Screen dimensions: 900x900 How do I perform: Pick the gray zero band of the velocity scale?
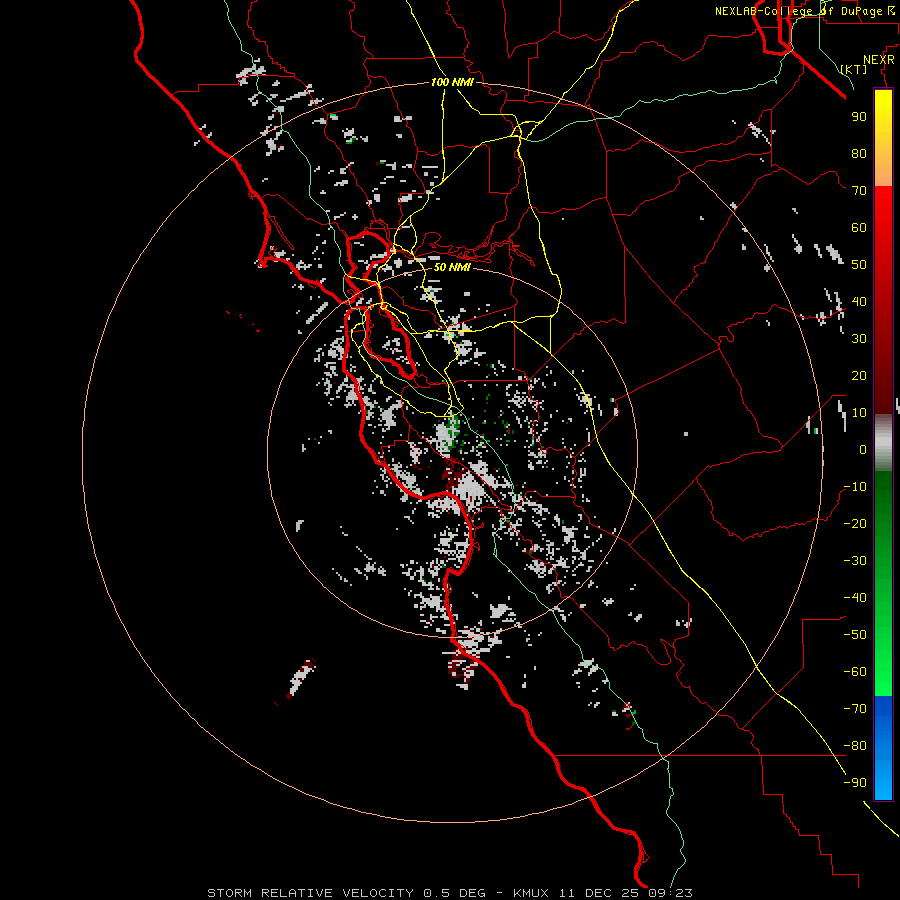(x=883, y=443)
